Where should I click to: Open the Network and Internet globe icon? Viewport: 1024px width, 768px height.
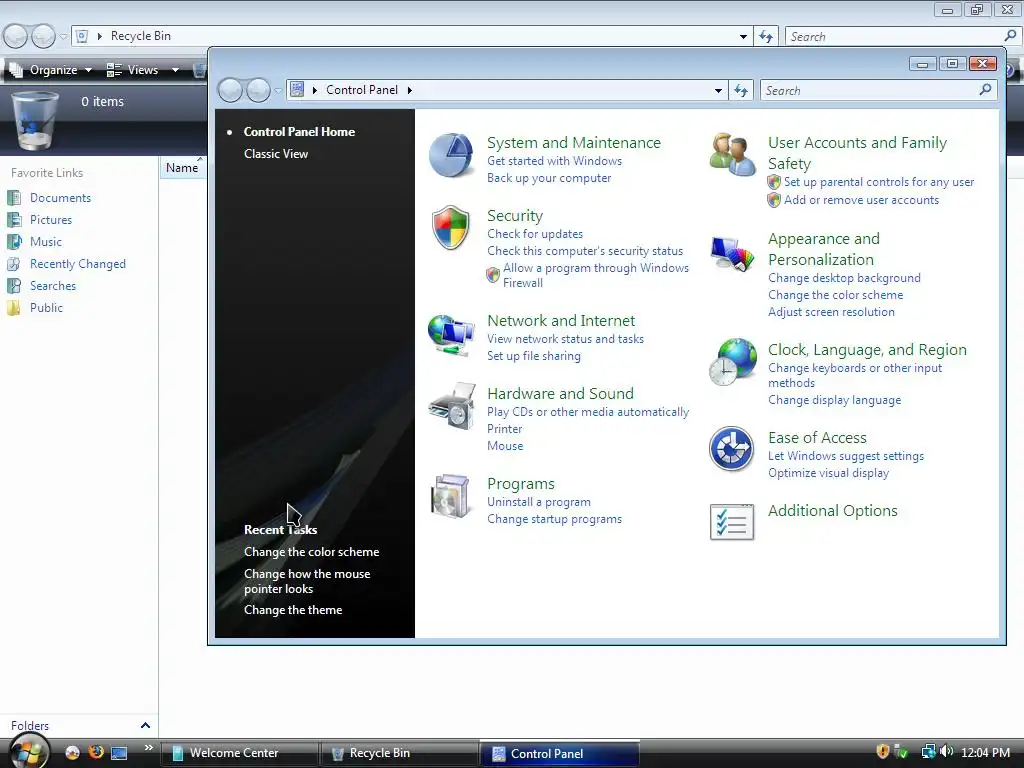coord(451,334)
